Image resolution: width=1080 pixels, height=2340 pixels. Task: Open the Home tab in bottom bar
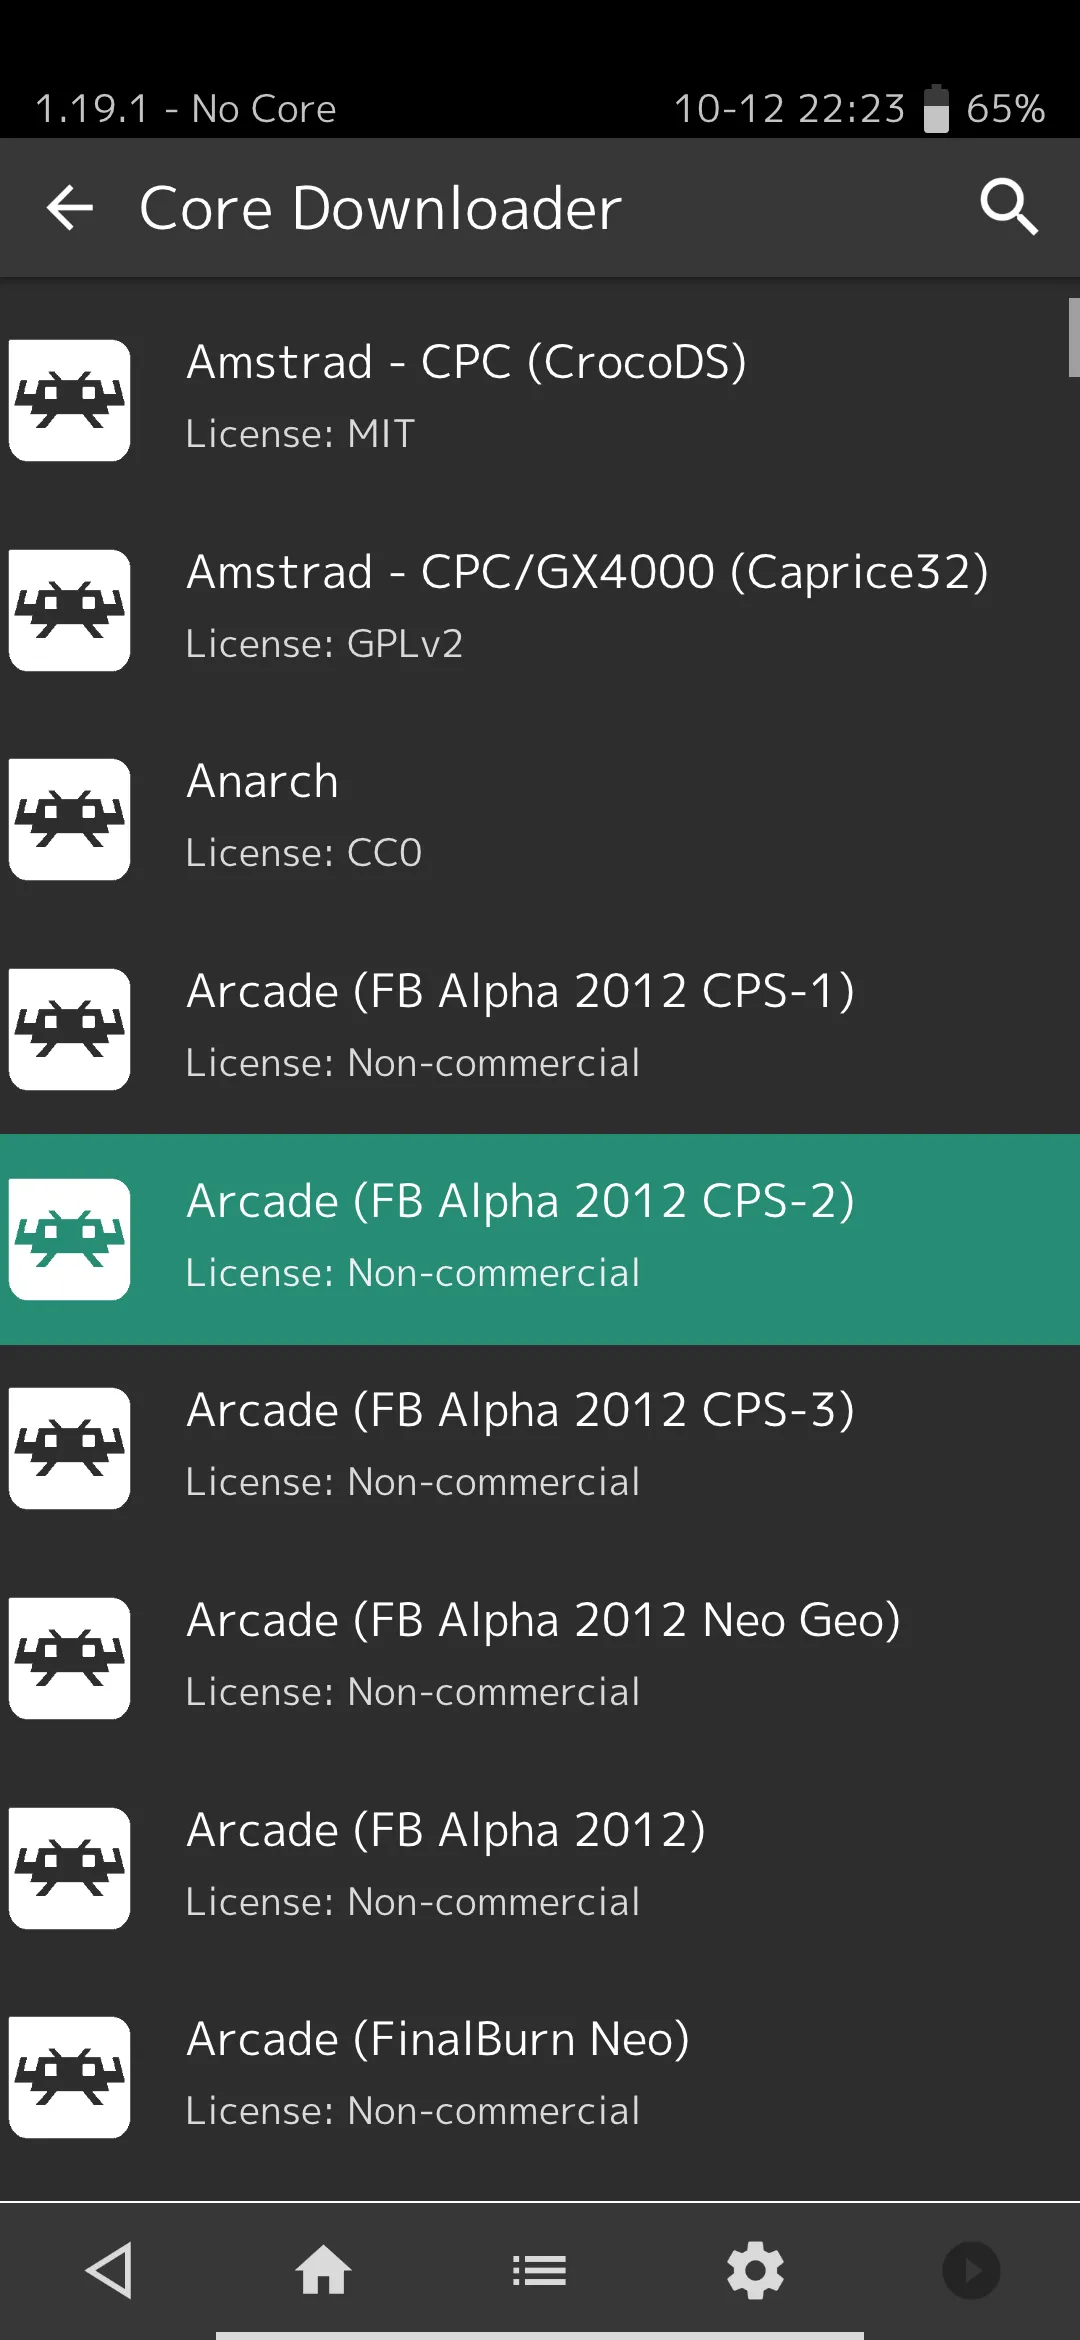tap(324, 2270)
